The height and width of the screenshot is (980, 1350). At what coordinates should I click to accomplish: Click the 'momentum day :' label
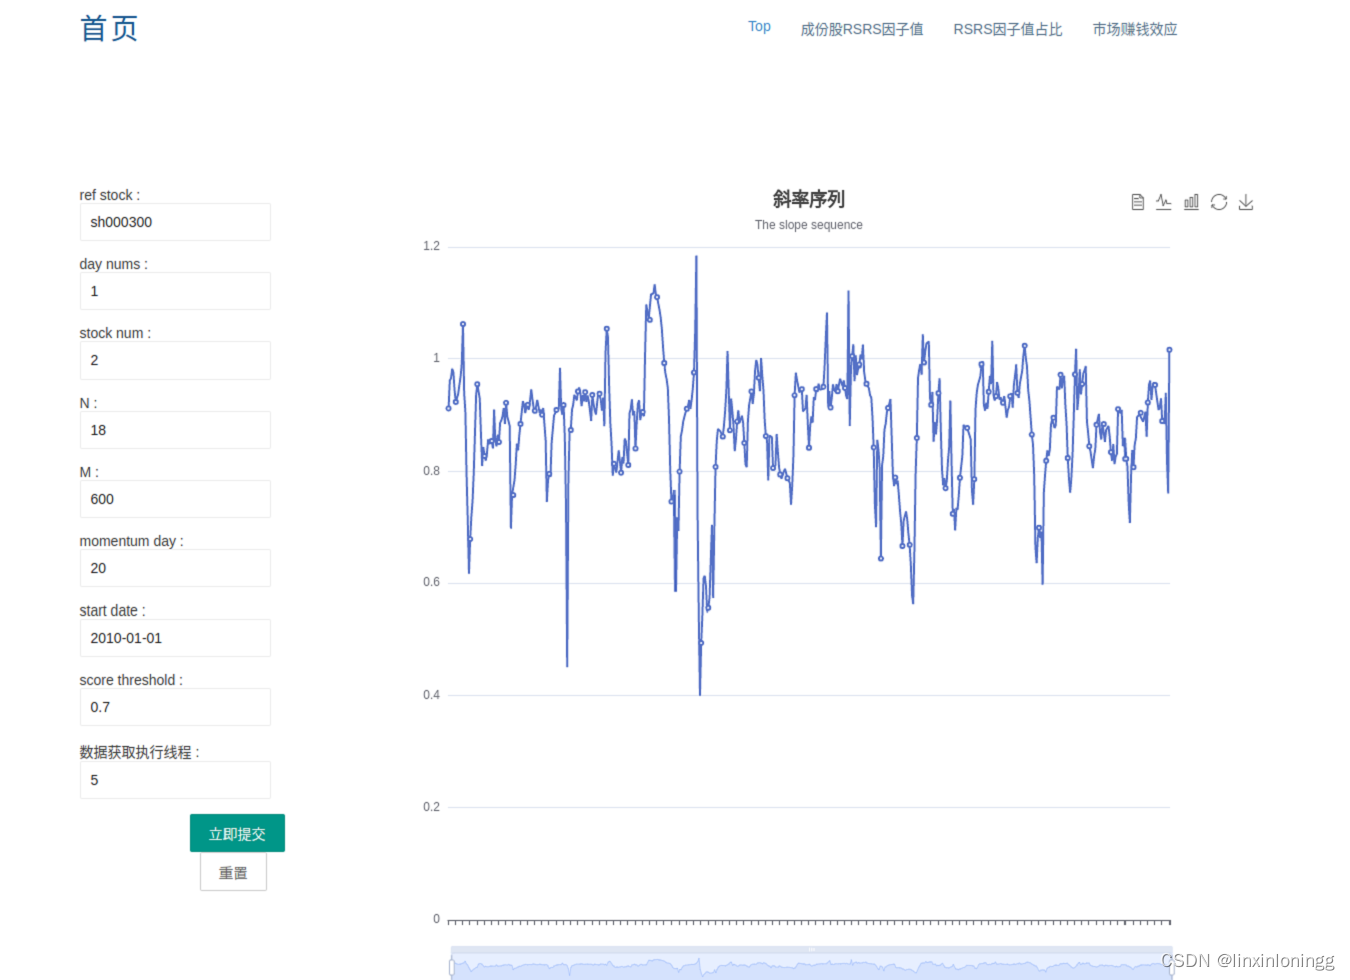click(x=132, y=541)
